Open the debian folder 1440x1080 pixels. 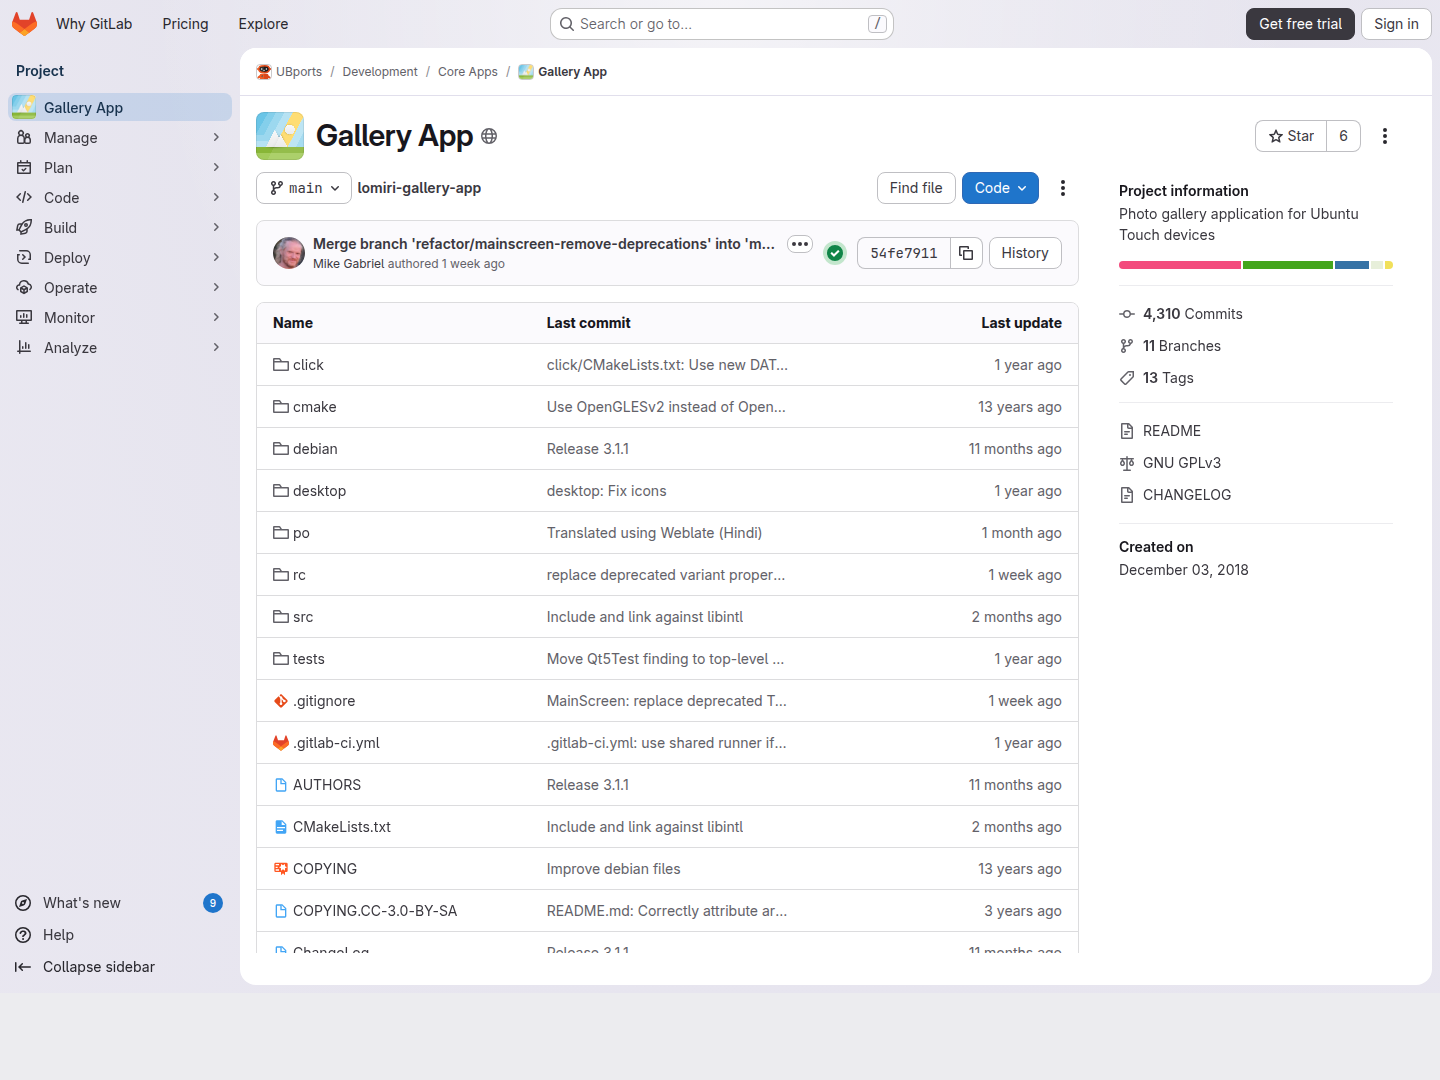coord(315,449)
